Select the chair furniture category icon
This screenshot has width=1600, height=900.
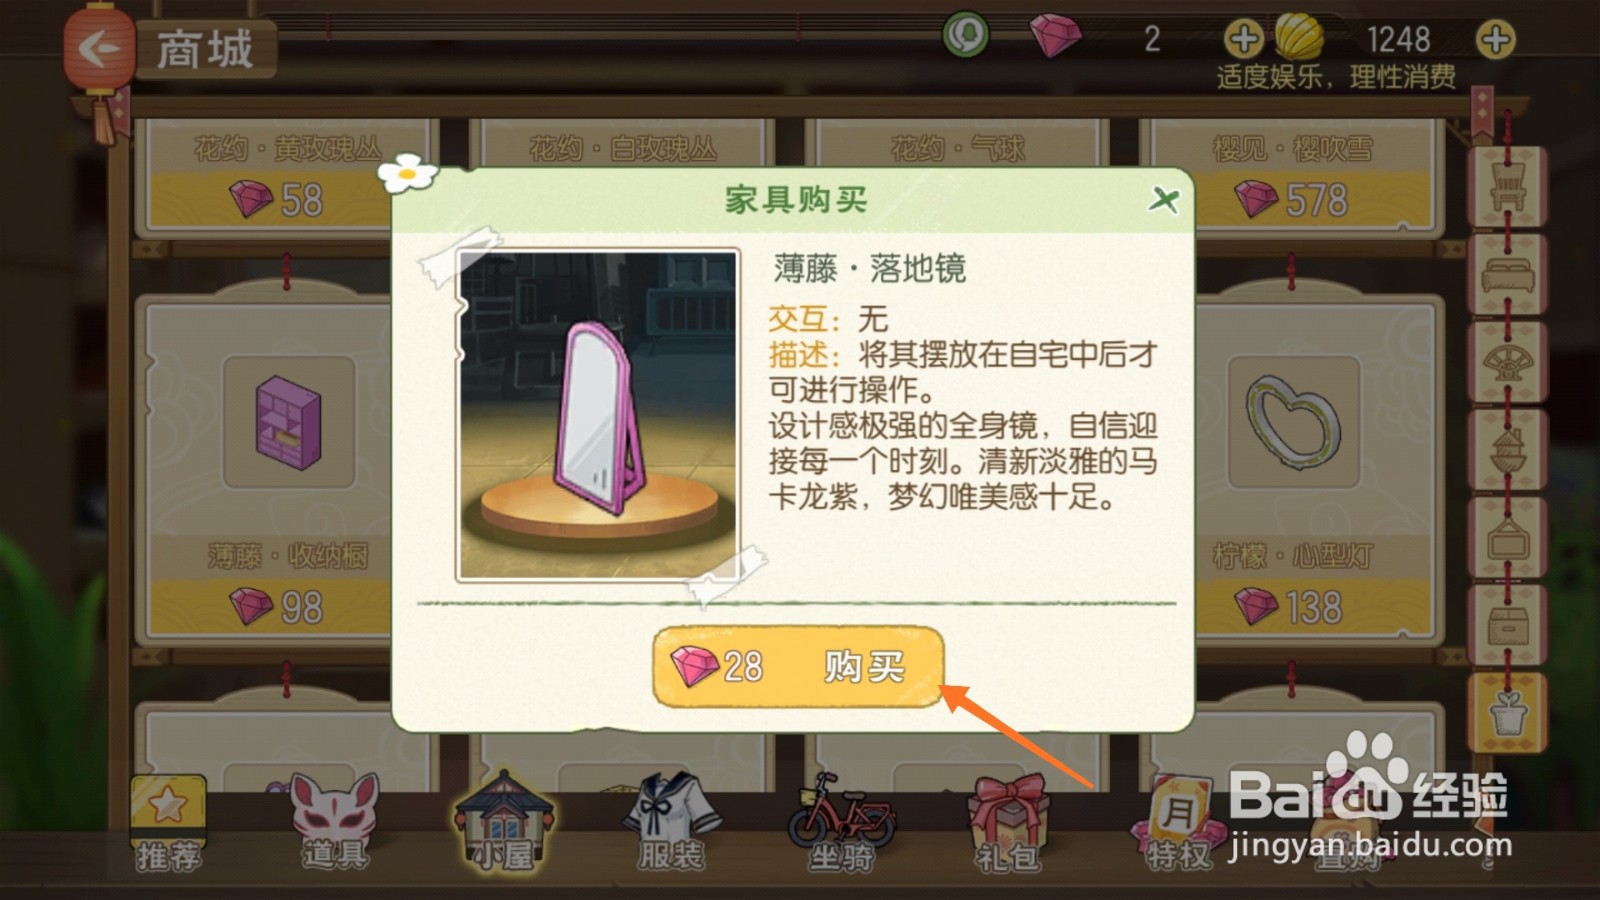tap(1507, 185)
